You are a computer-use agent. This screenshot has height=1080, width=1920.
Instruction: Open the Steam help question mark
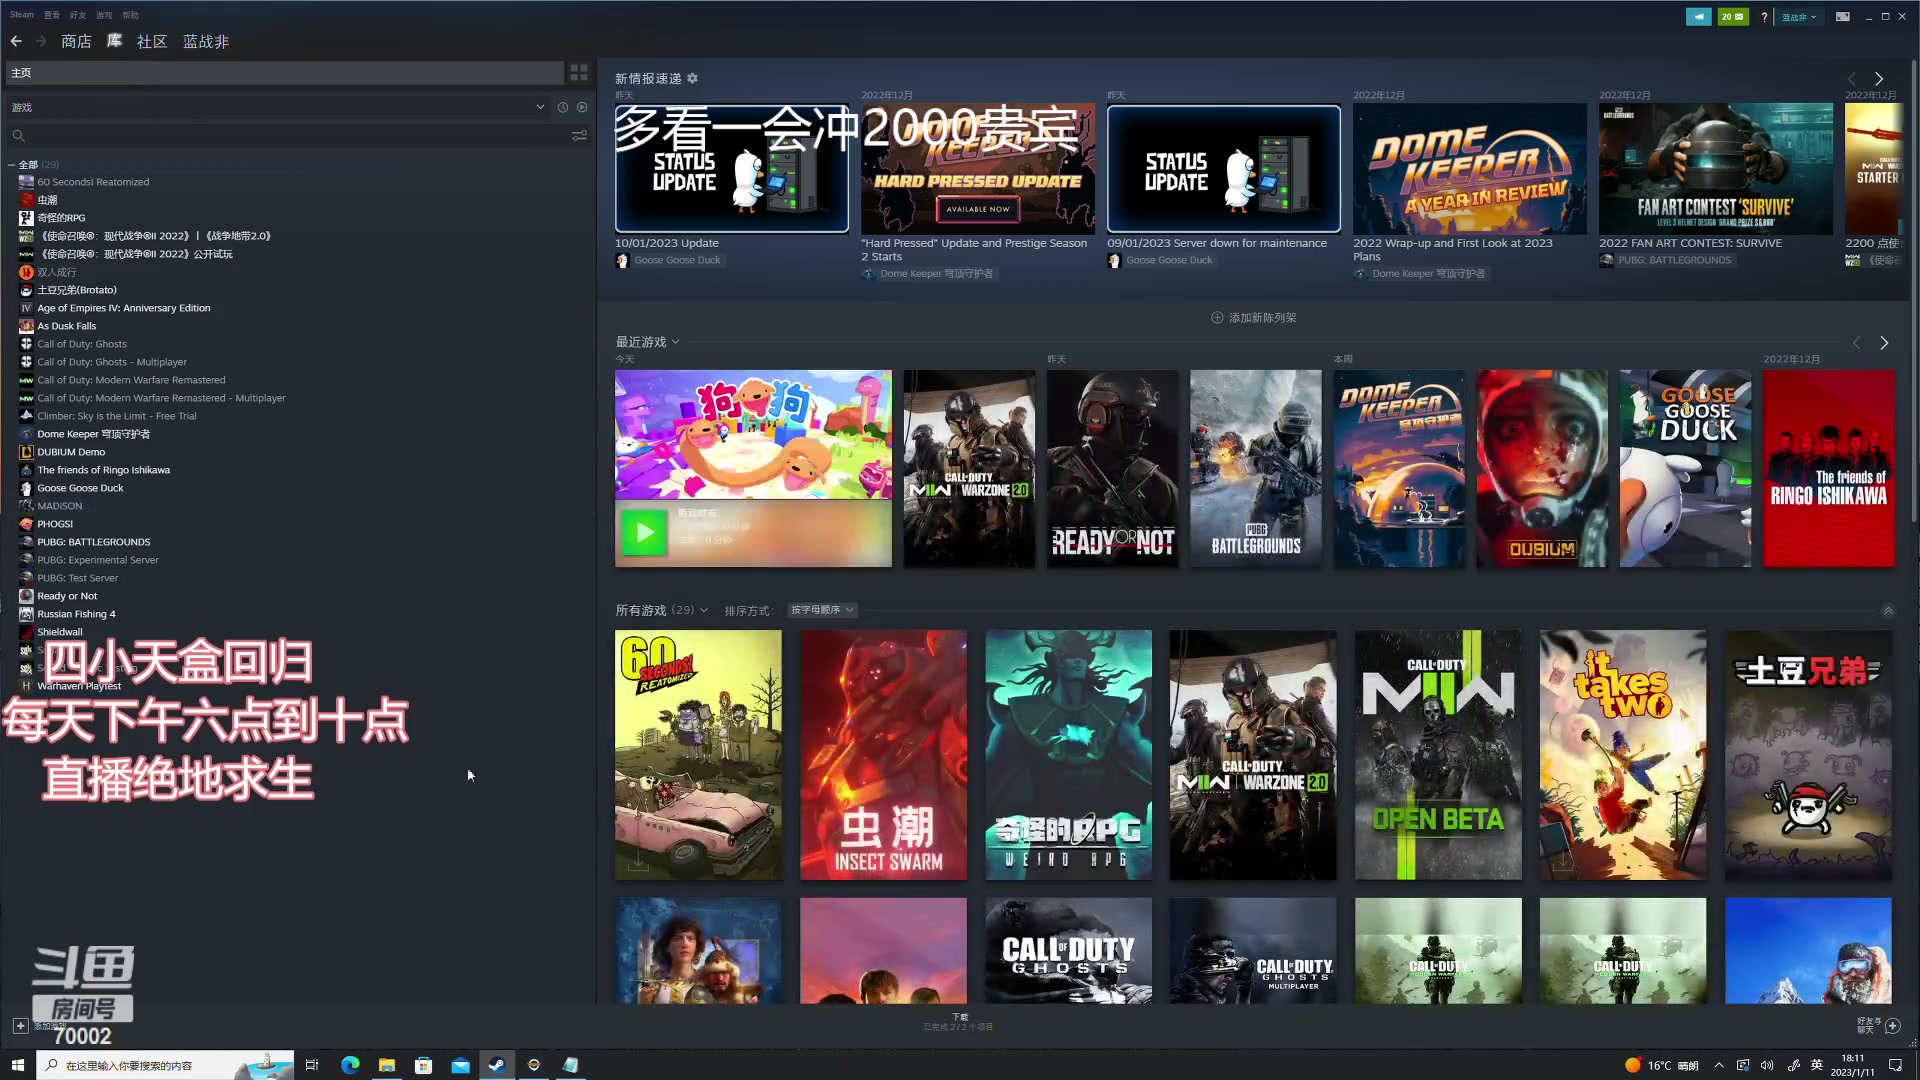pyautogui.click(x=1764, y=17)
